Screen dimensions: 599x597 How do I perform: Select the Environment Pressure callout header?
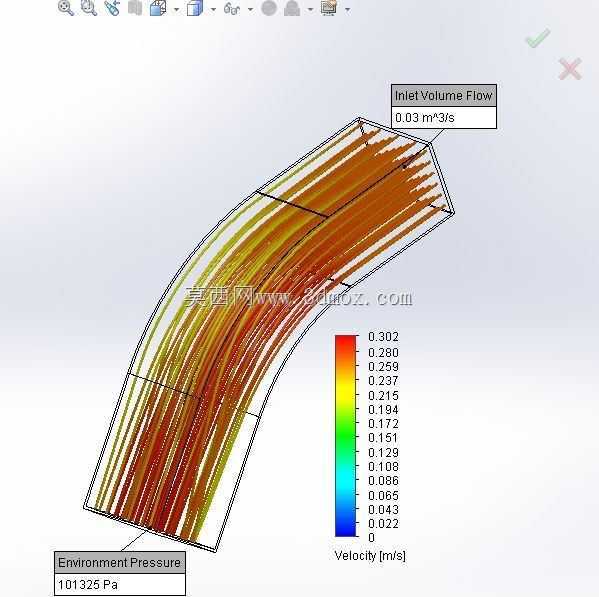point(120,562)
